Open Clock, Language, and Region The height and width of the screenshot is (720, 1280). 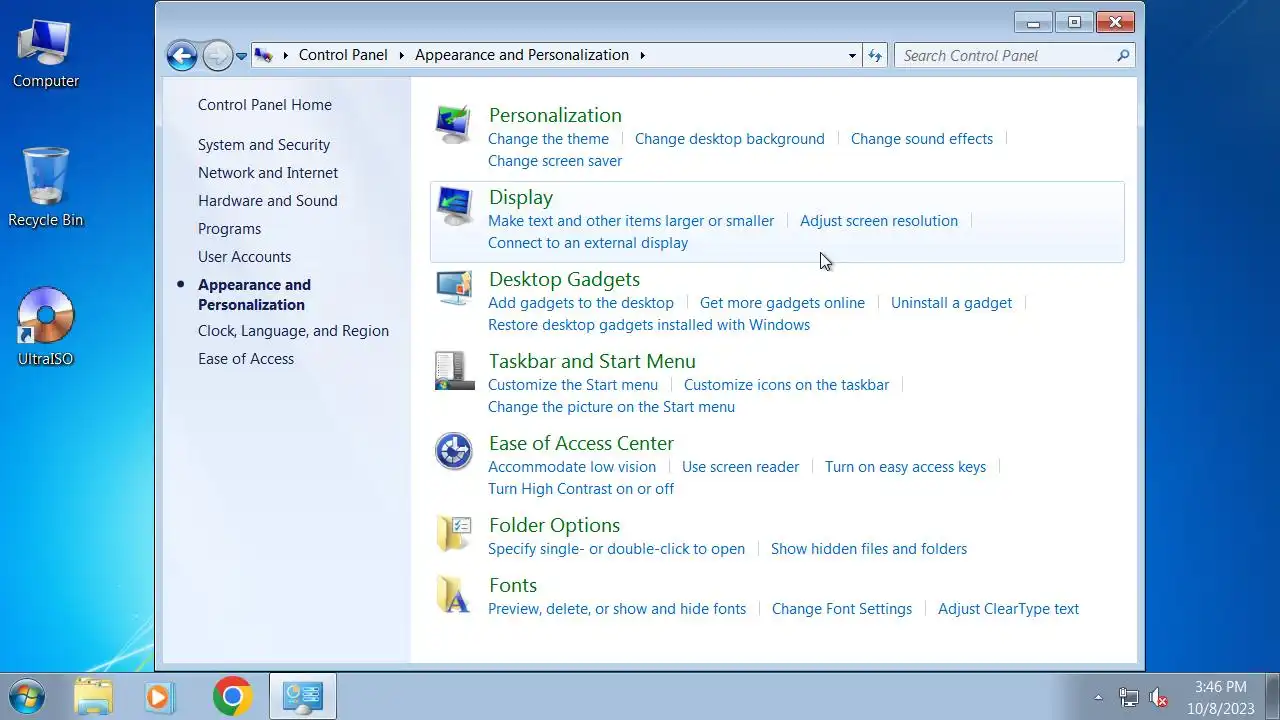pos(293,331)
